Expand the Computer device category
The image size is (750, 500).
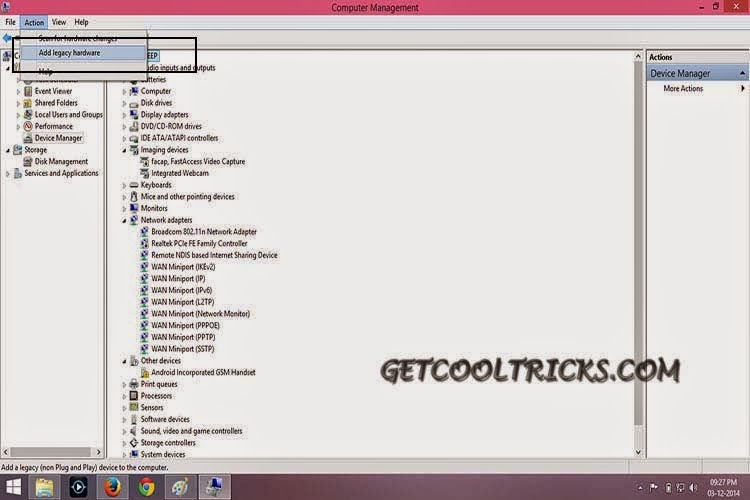pos(124,91)
